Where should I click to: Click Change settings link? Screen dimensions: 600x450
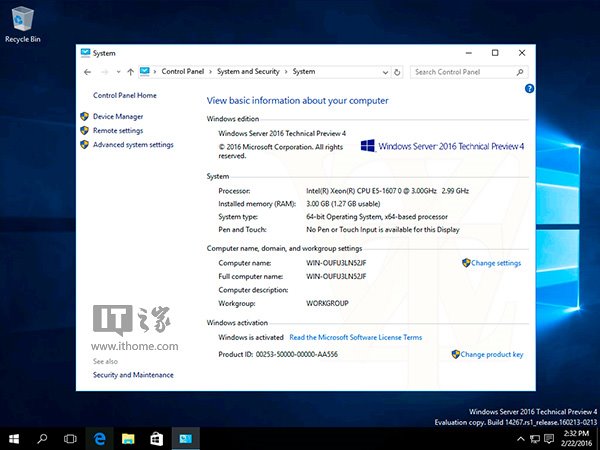click(x=496, y=263)
